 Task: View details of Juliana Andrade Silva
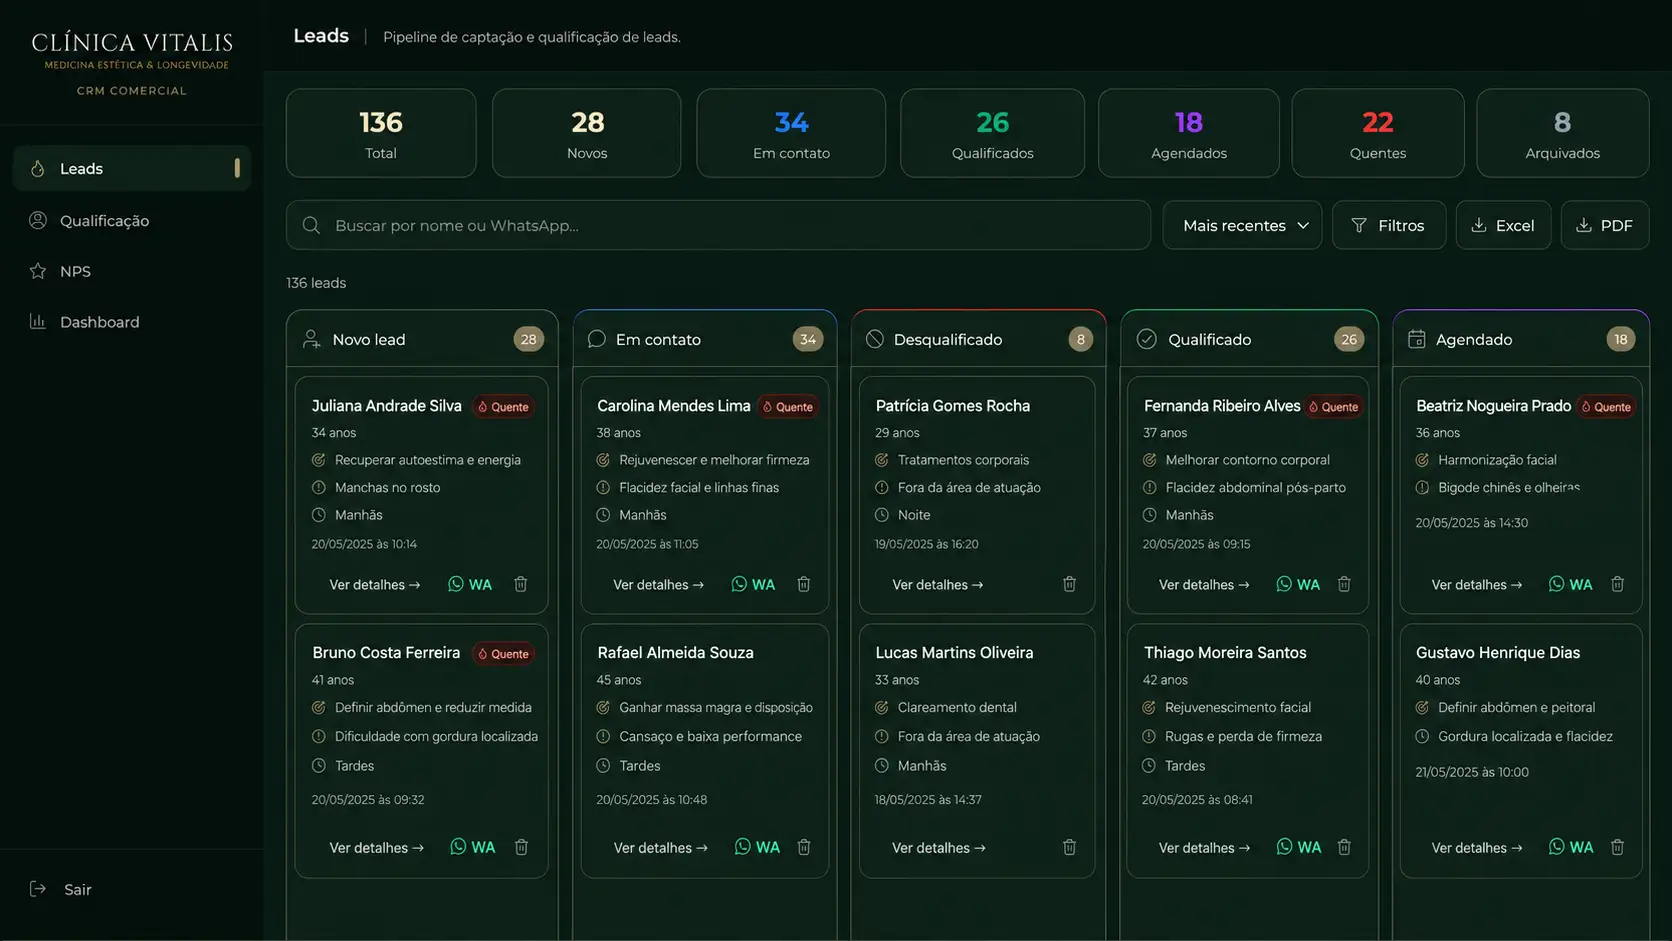click(x=375, y=584)
